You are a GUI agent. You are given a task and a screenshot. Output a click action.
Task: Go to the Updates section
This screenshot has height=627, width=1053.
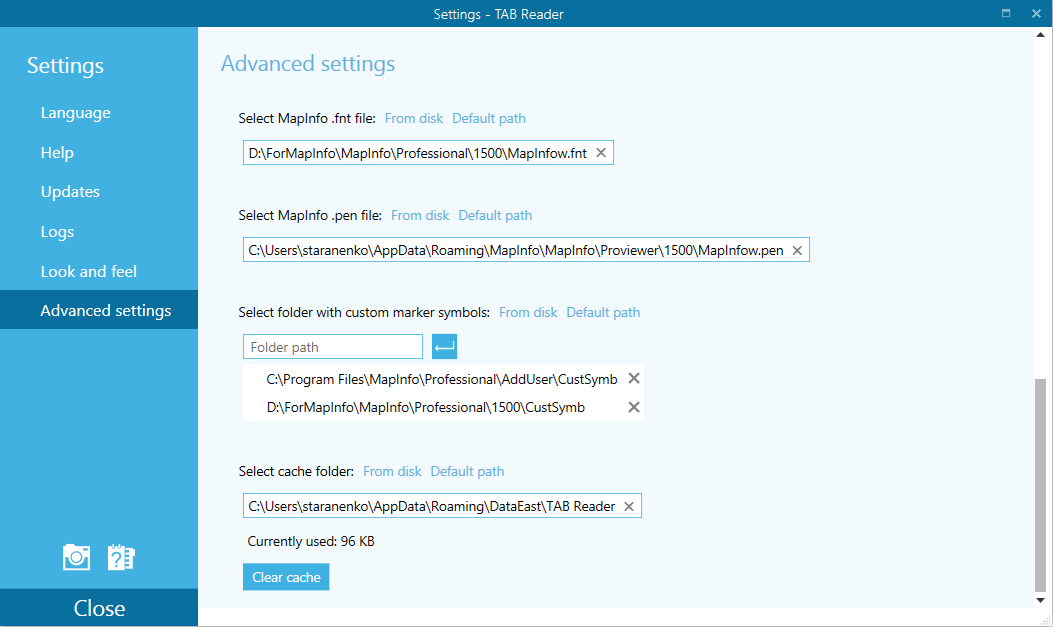70,192
